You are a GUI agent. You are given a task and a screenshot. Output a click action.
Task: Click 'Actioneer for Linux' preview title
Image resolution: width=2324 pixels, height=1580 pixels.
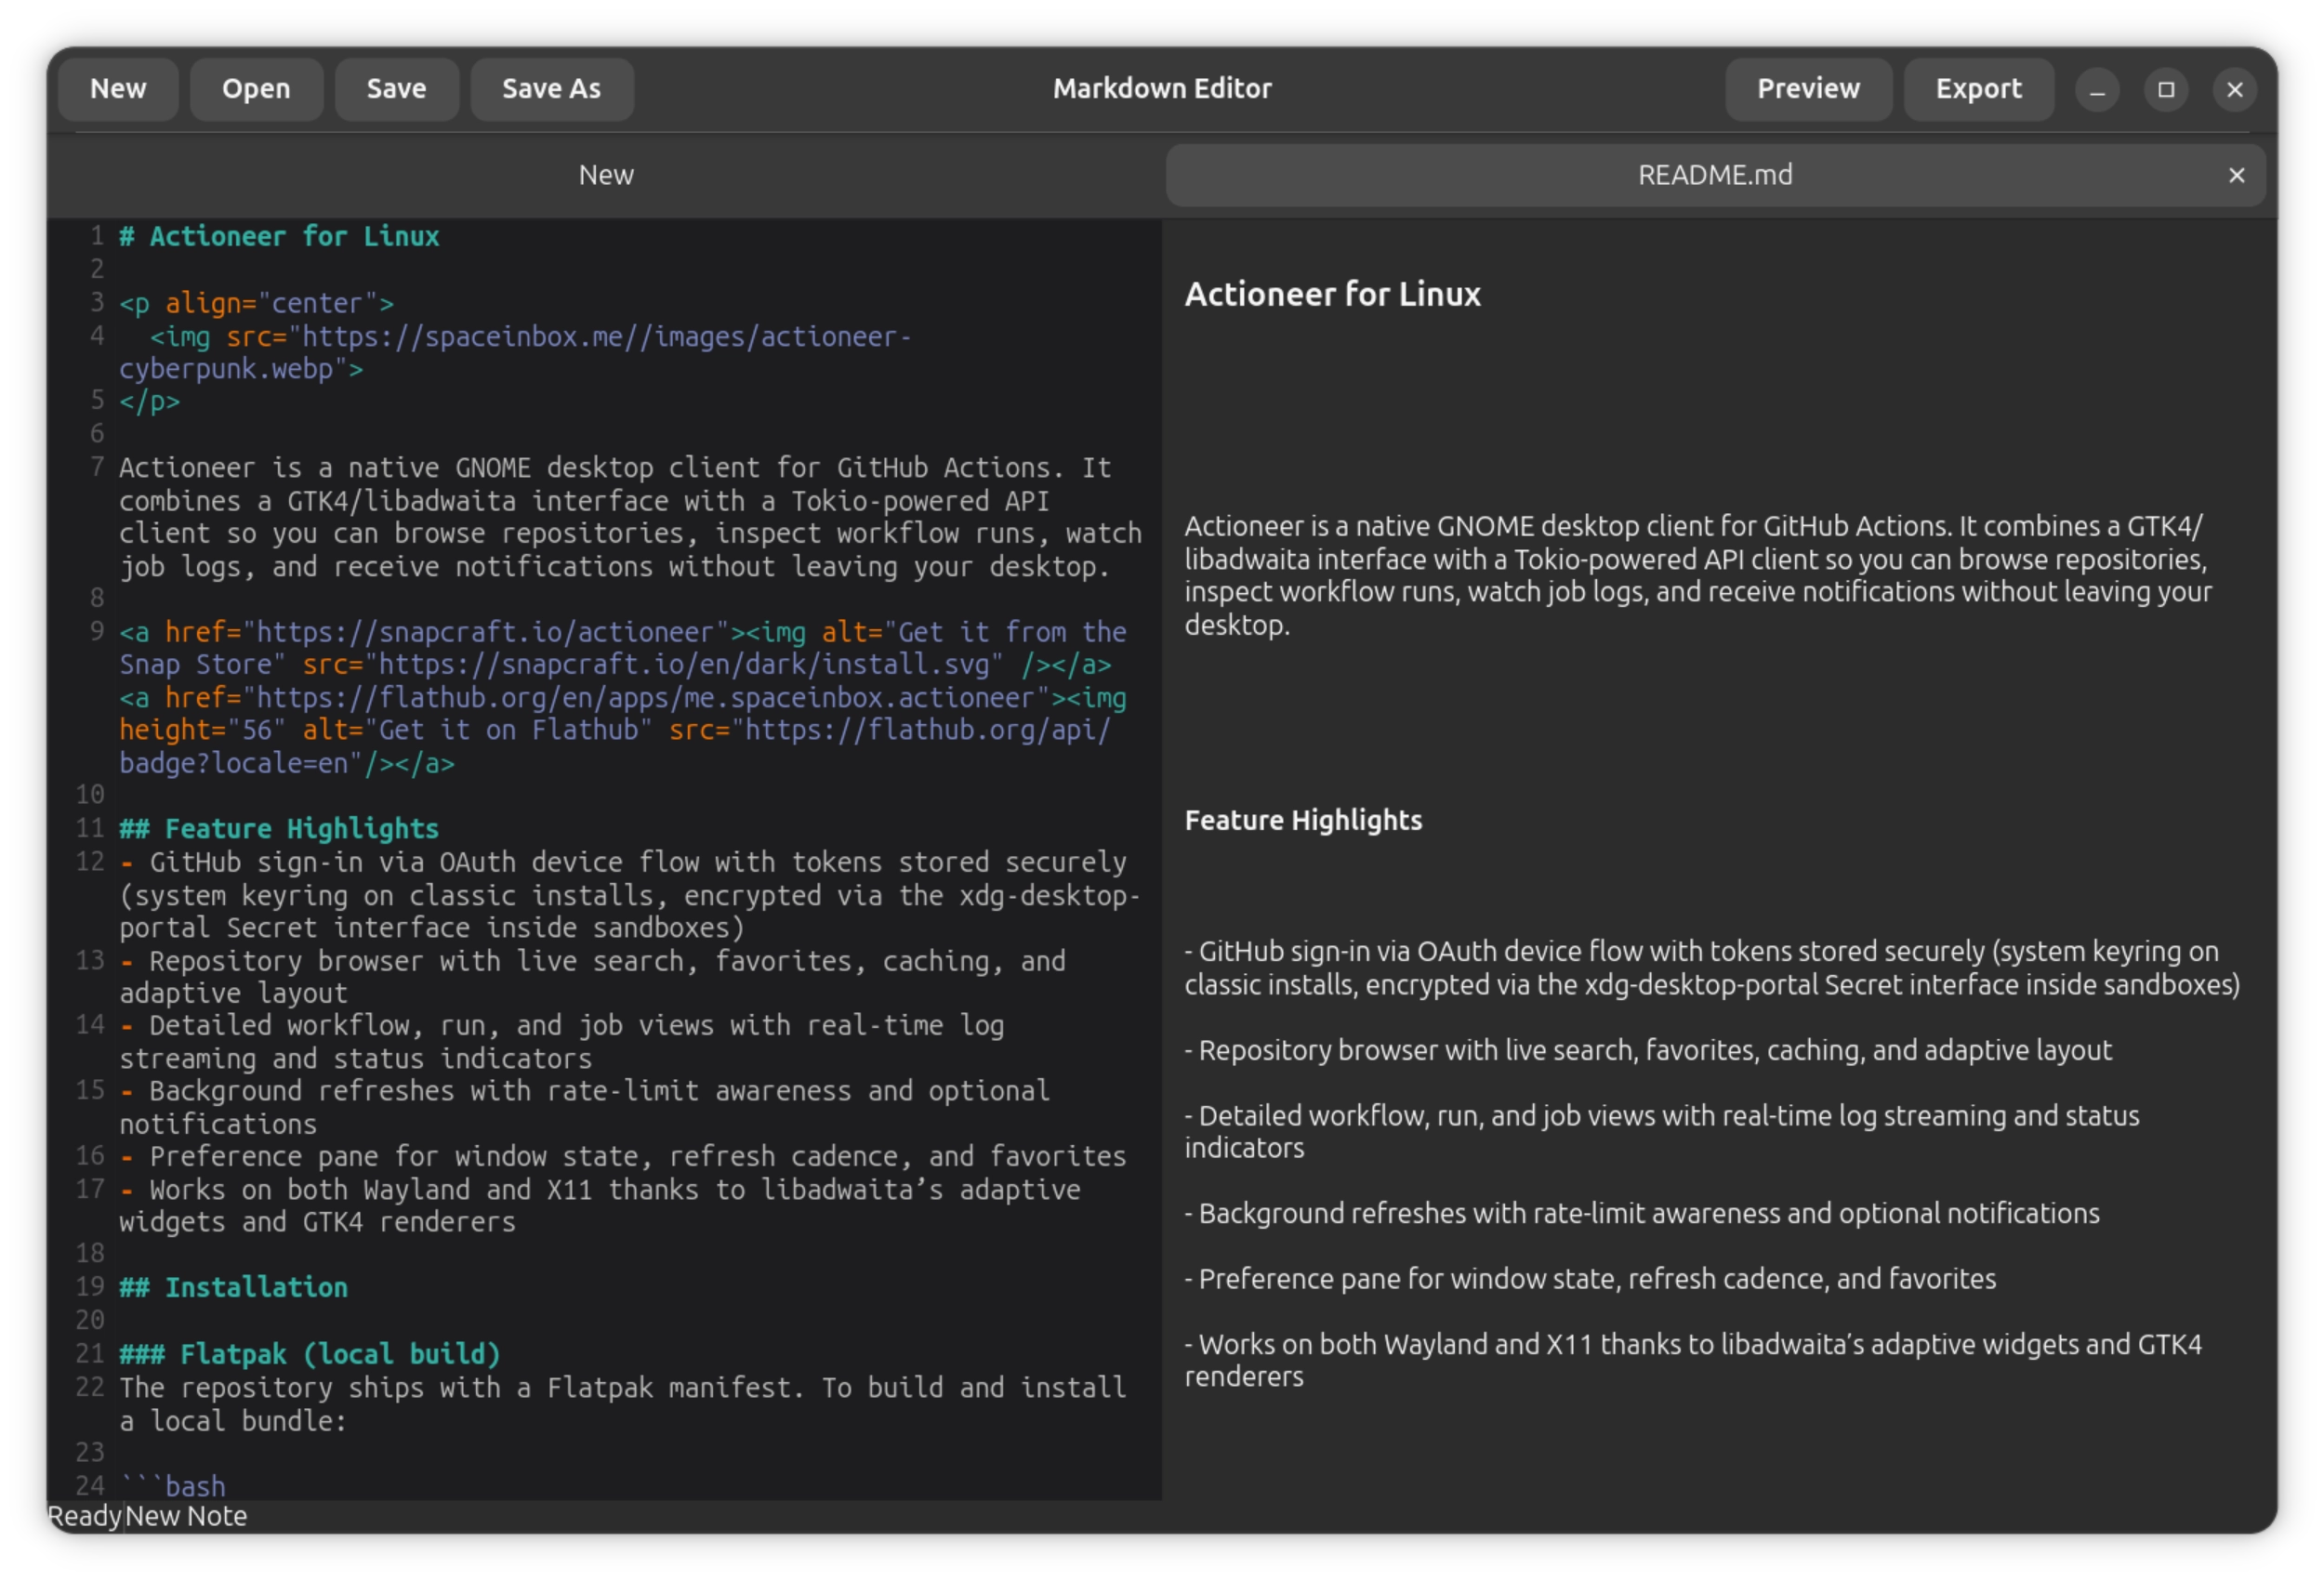click(1332, 295)
